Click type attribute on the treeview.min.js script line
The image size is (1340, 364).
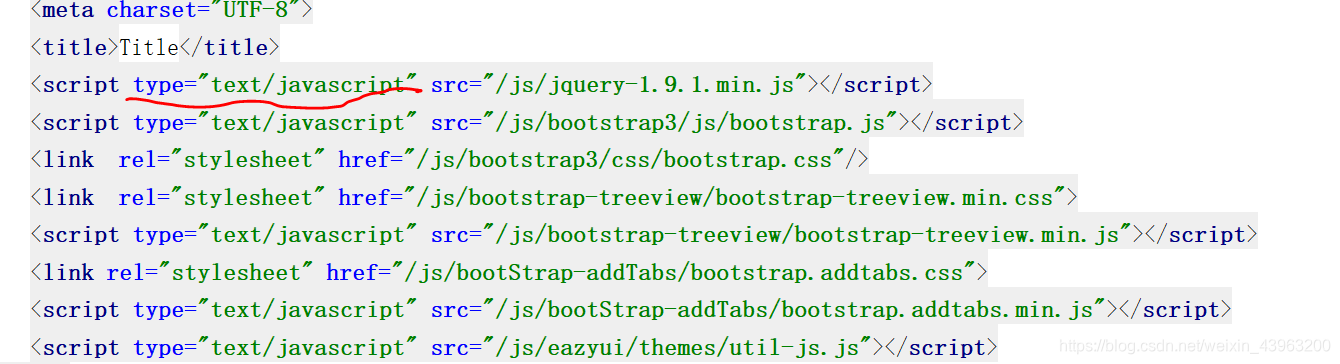pos(275,235)
